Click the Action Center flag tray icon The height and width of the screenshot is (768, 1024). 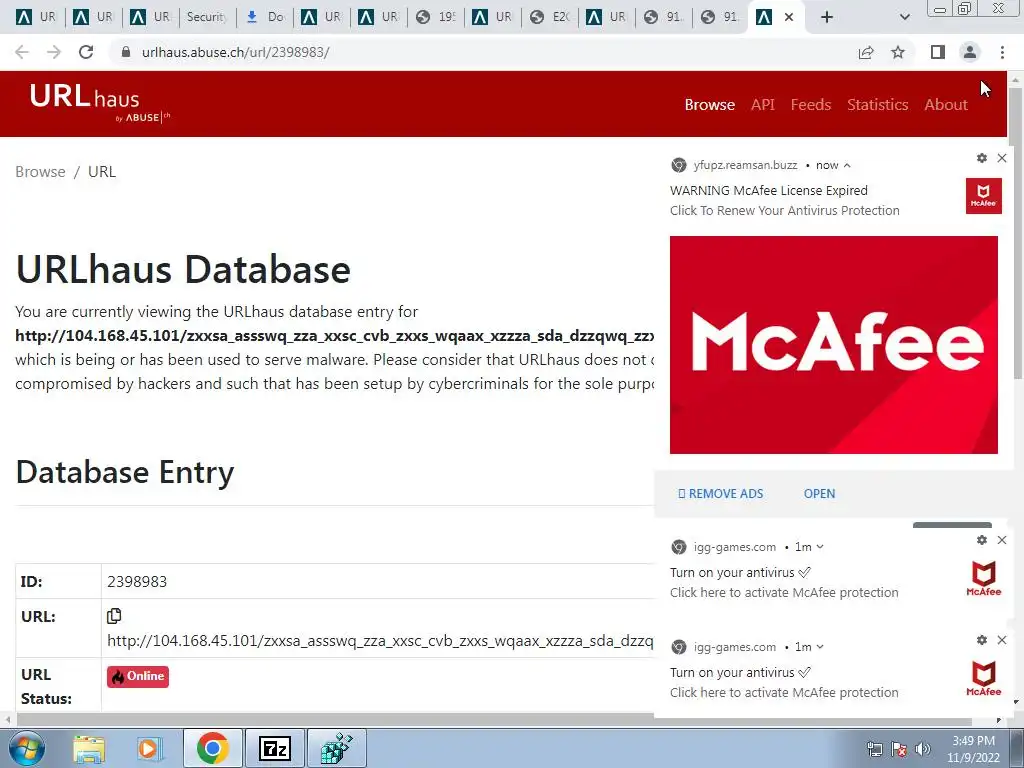pyautogui.click(x=899, y=749)
